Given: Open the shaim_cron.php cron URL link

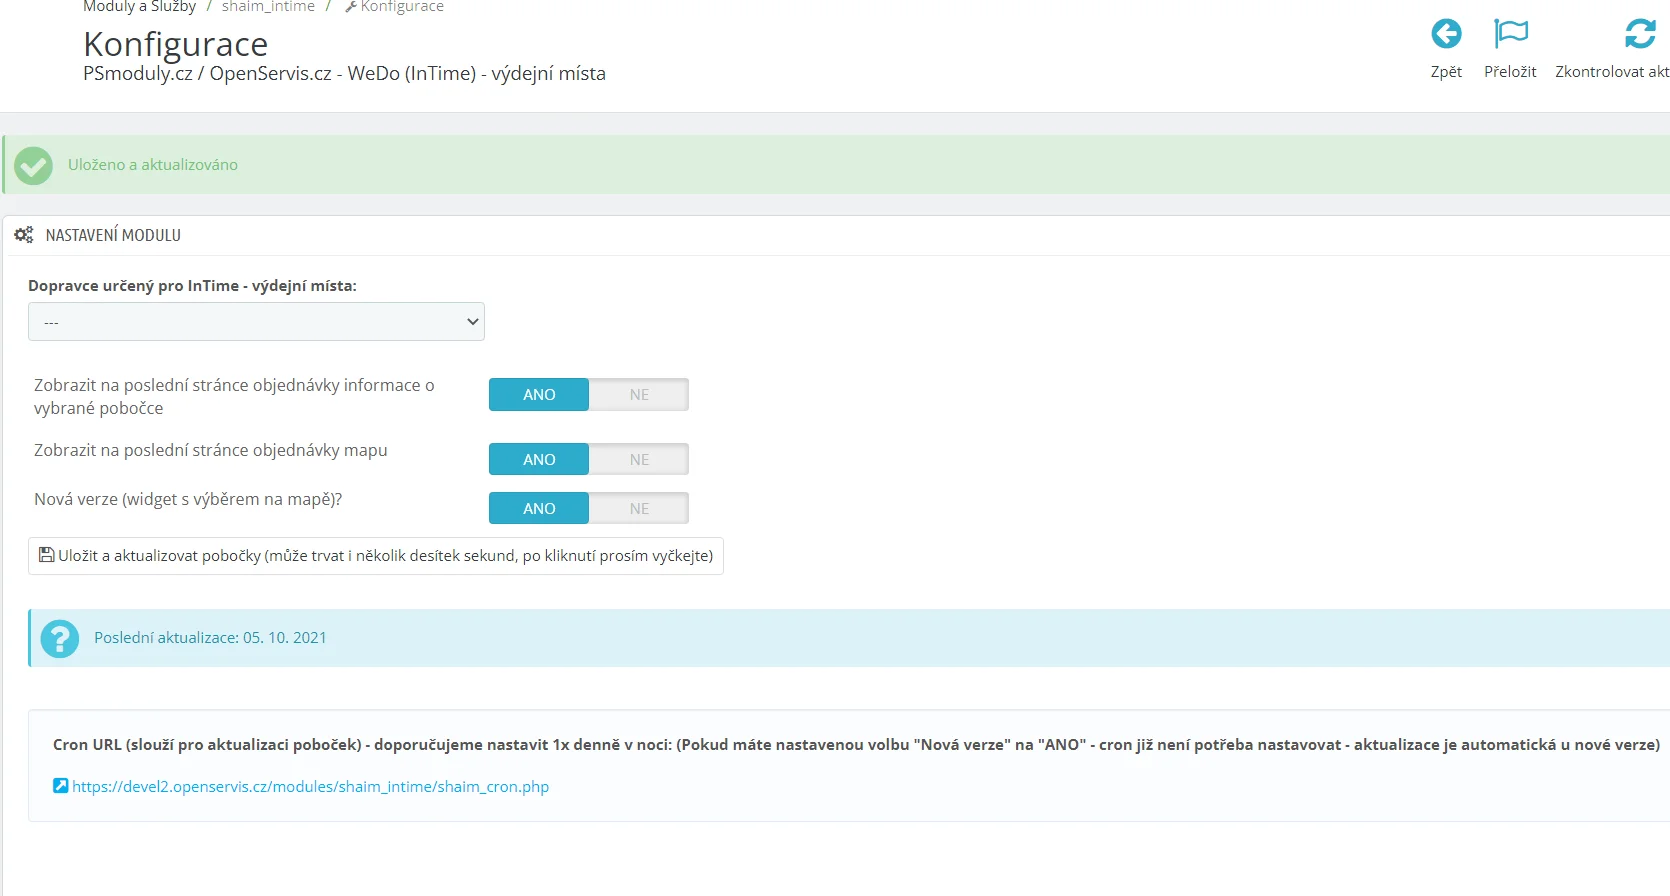Looking at the screenshot, I should 310,787.
